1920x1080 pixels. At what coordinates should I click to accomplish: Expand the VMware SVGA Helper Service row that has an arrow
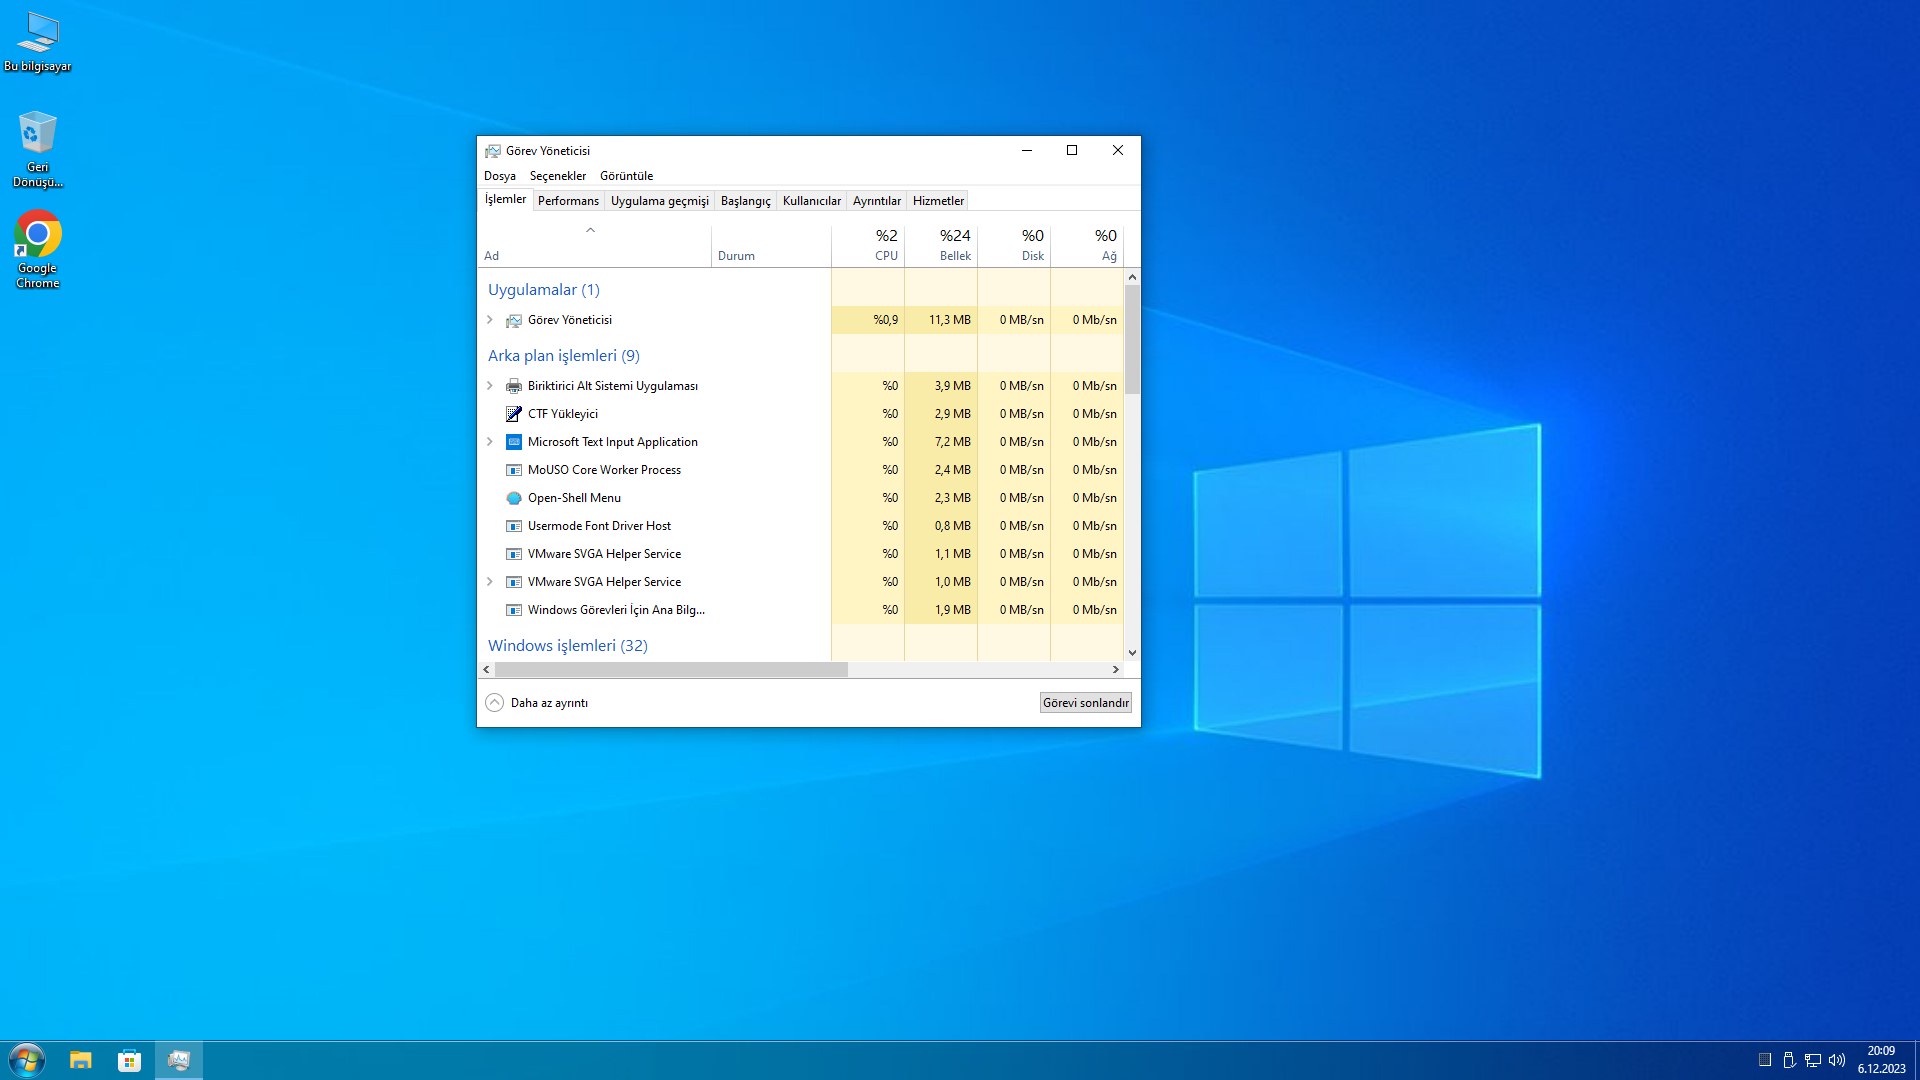490,582
